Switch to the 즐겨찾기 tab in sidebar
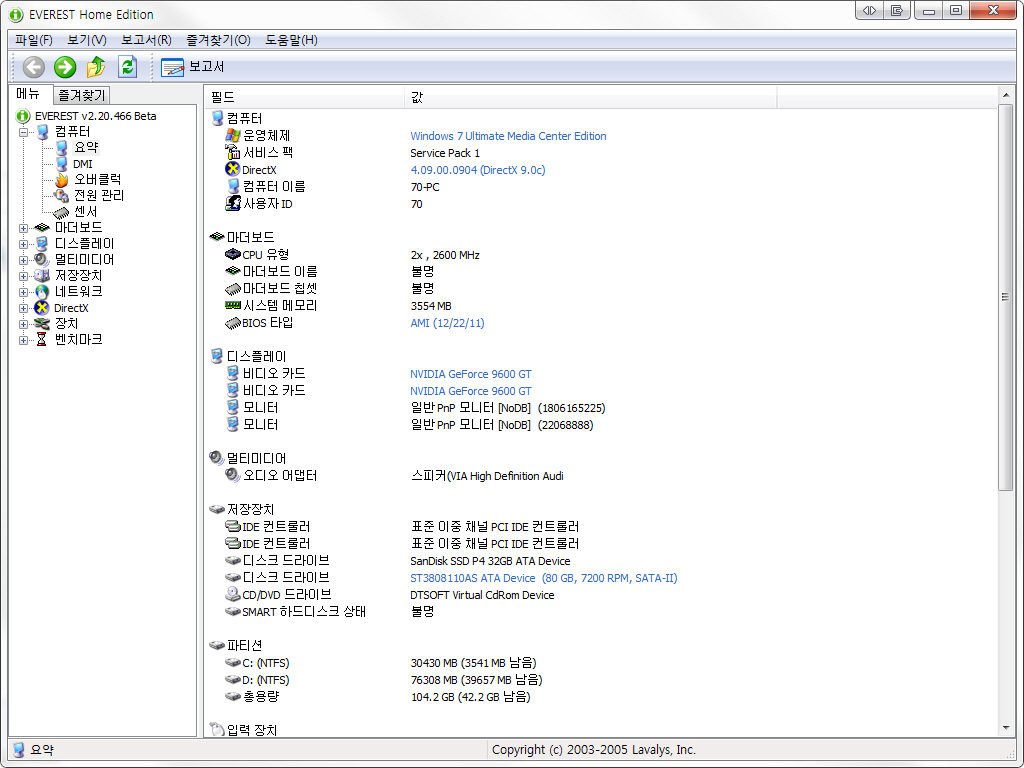The image size is (1024, 768). 82,95
